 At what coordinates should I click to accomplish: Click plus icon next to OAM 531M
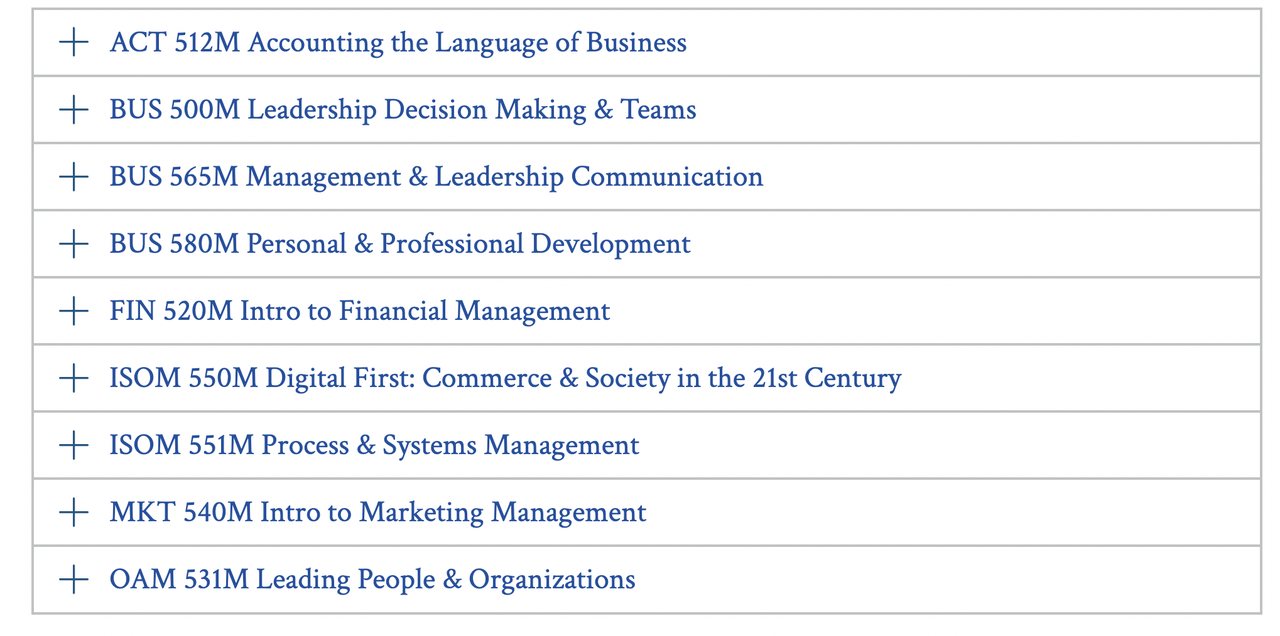pos(74,579)
